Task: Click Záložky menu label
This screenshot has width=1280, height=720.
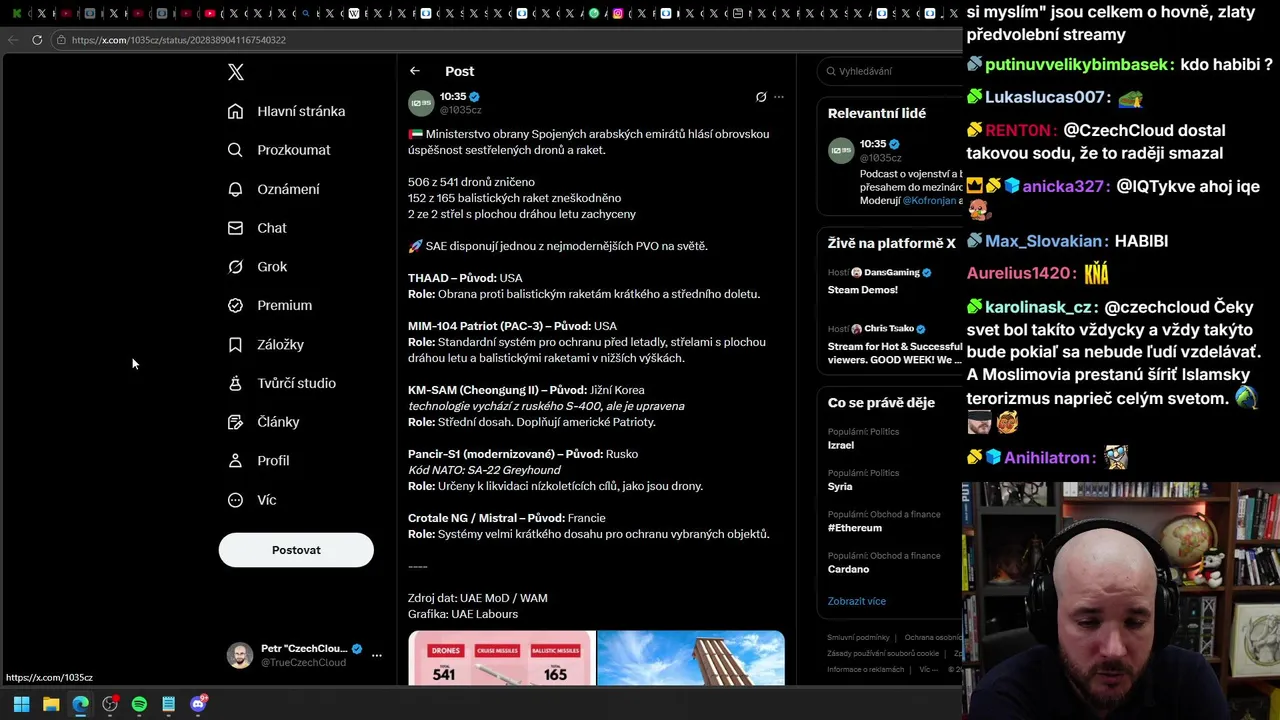Action: [280, 344]
